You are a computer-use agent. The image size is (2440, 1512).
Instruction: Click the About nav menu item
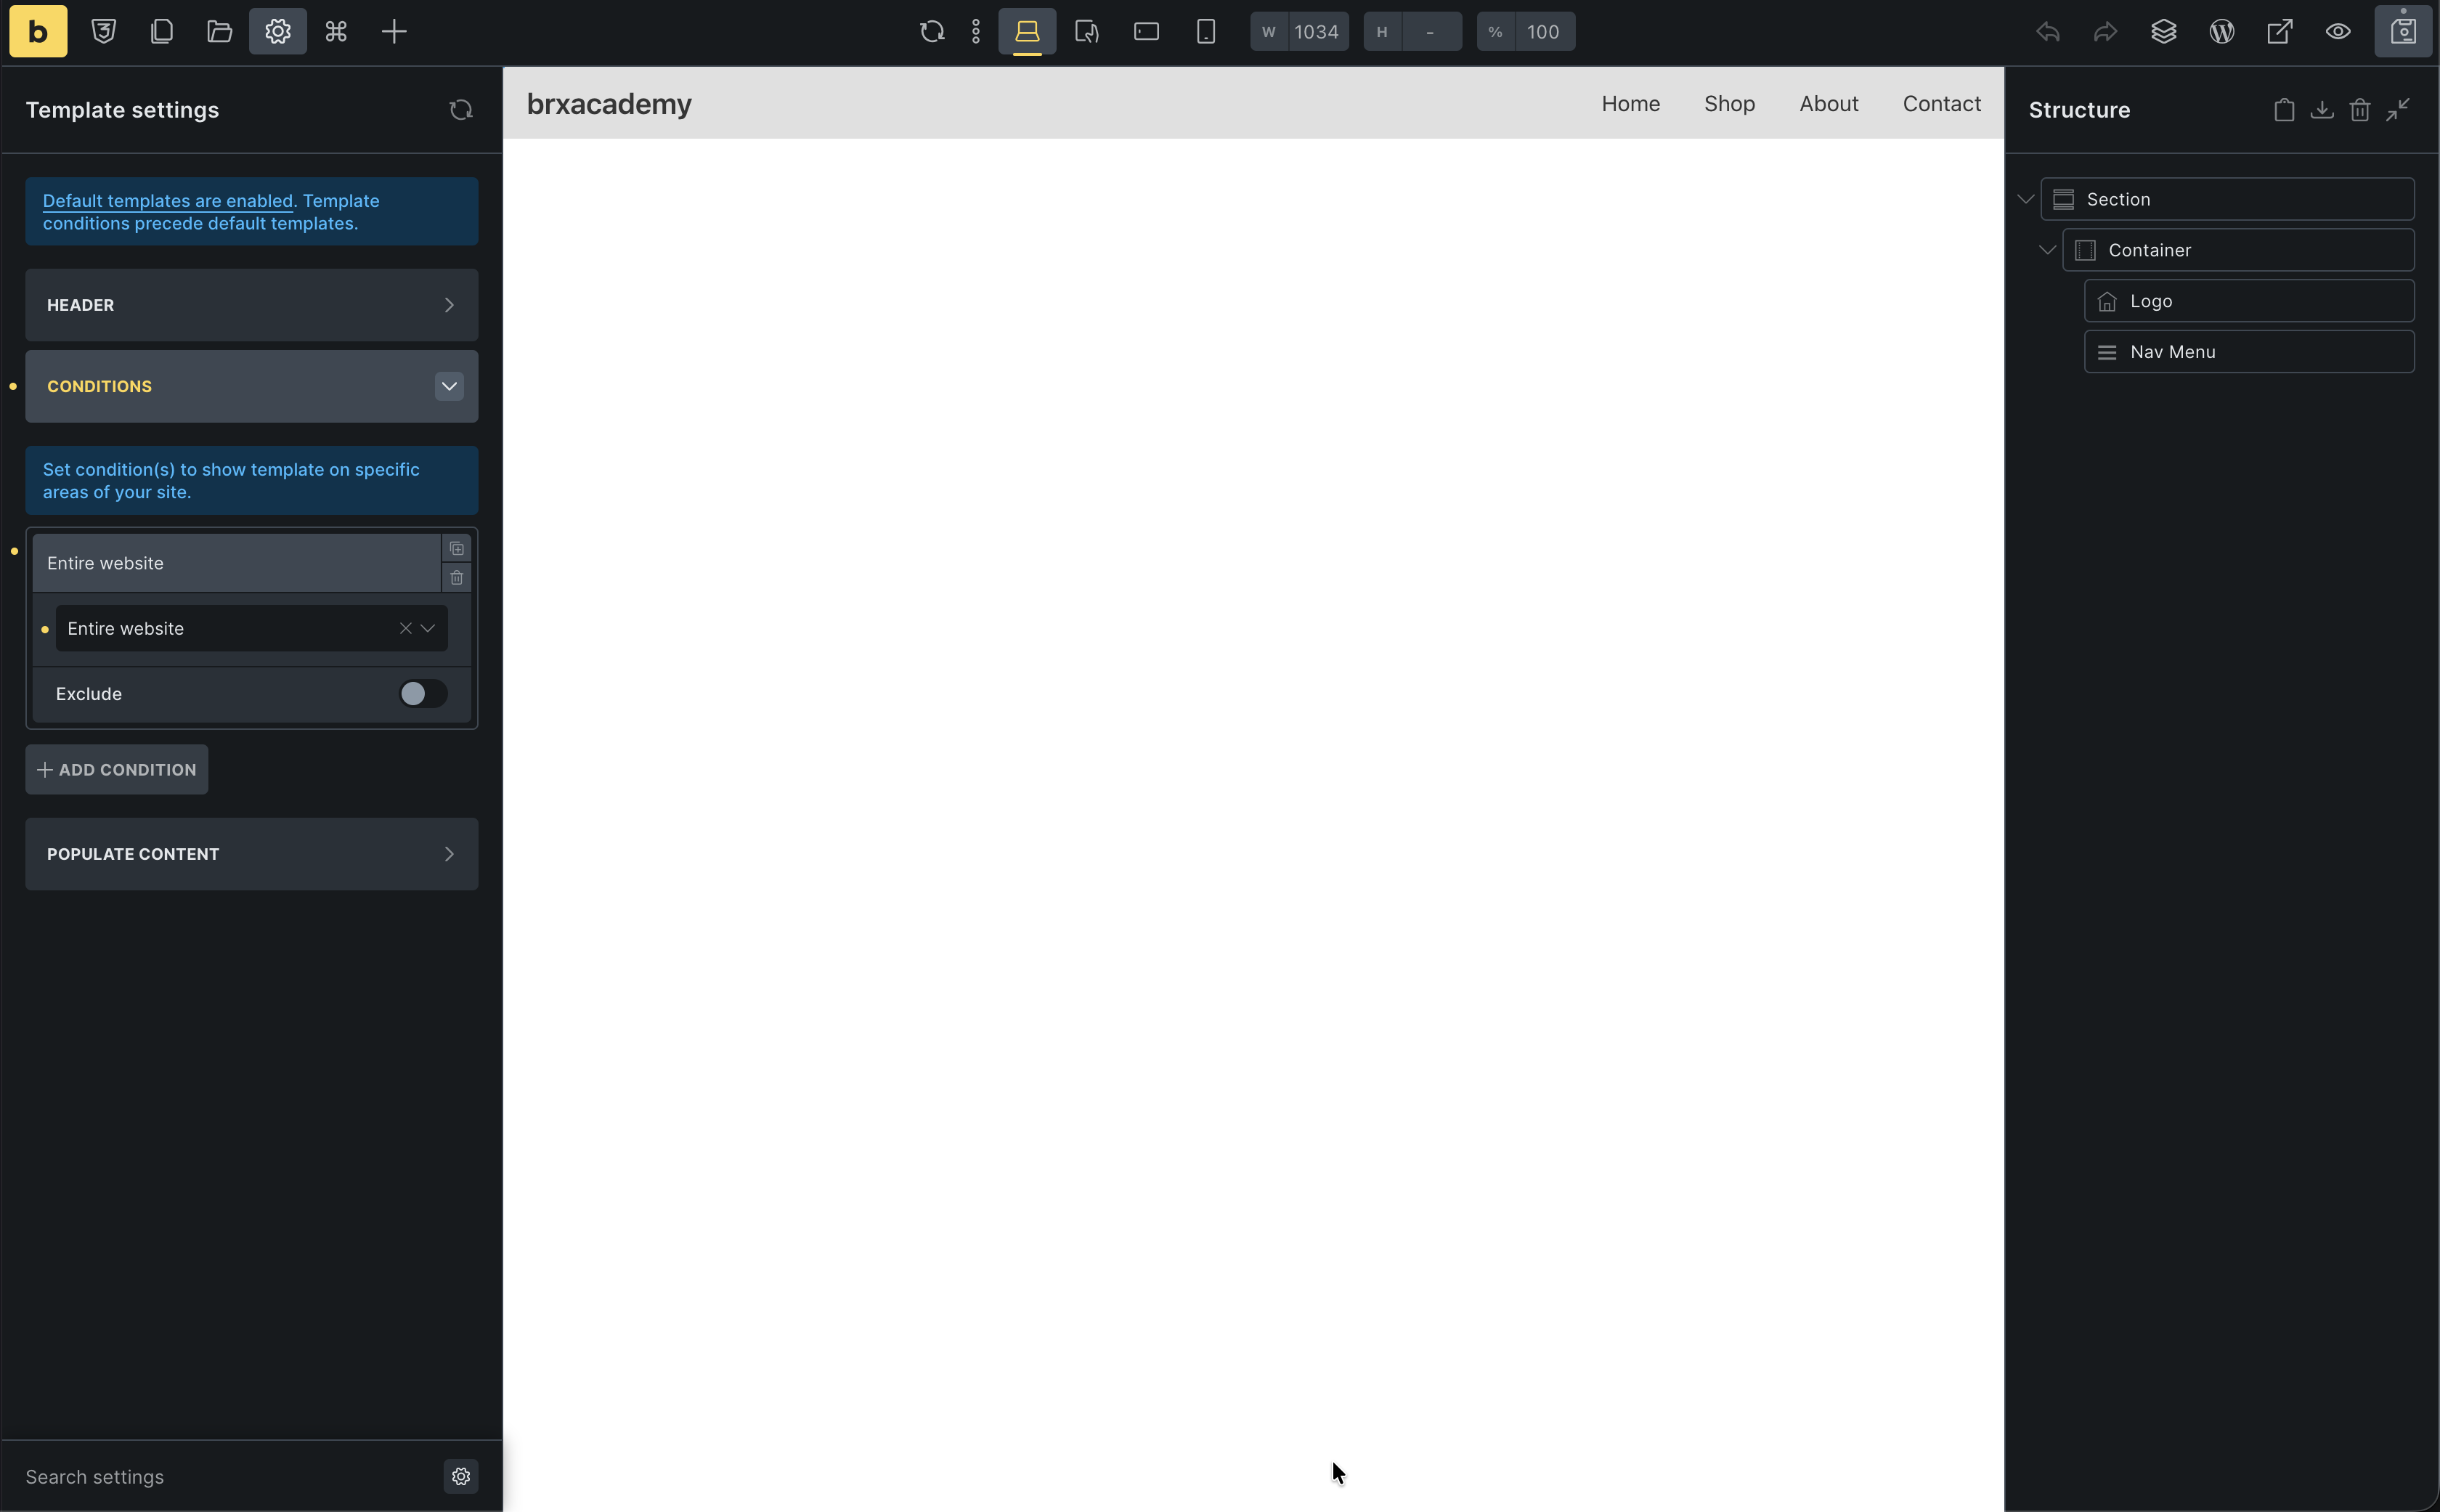[1828, 104]
